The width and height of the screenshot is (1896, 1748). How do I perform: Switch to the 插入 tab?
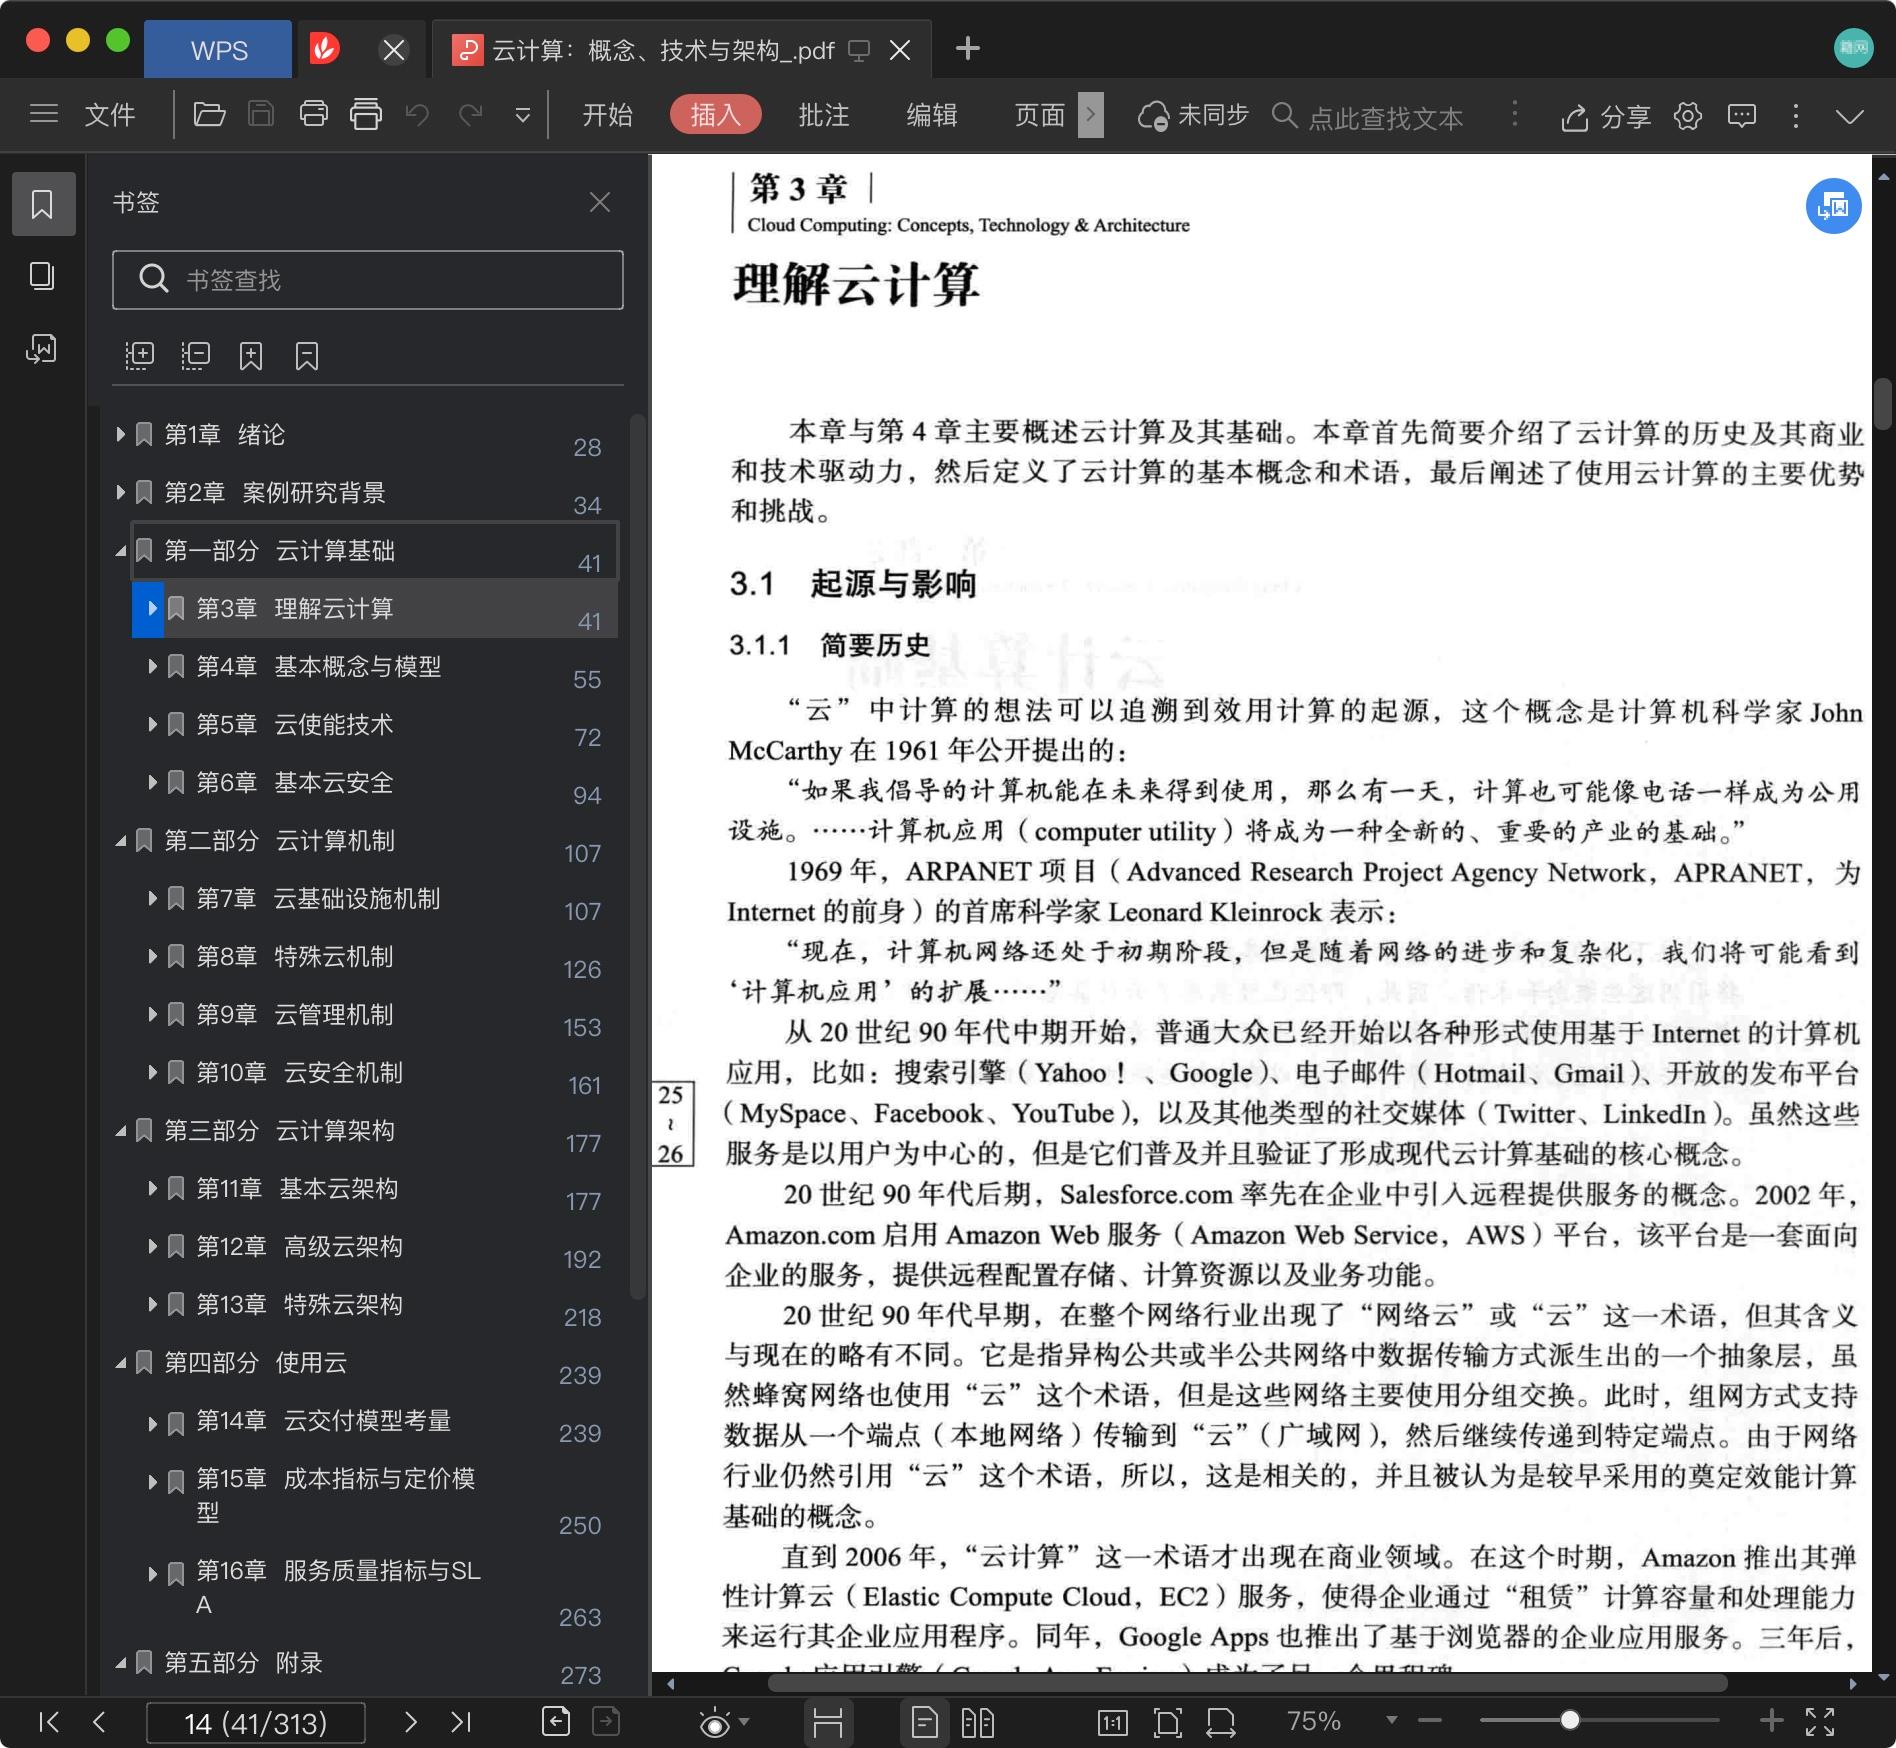click(715, 115)
